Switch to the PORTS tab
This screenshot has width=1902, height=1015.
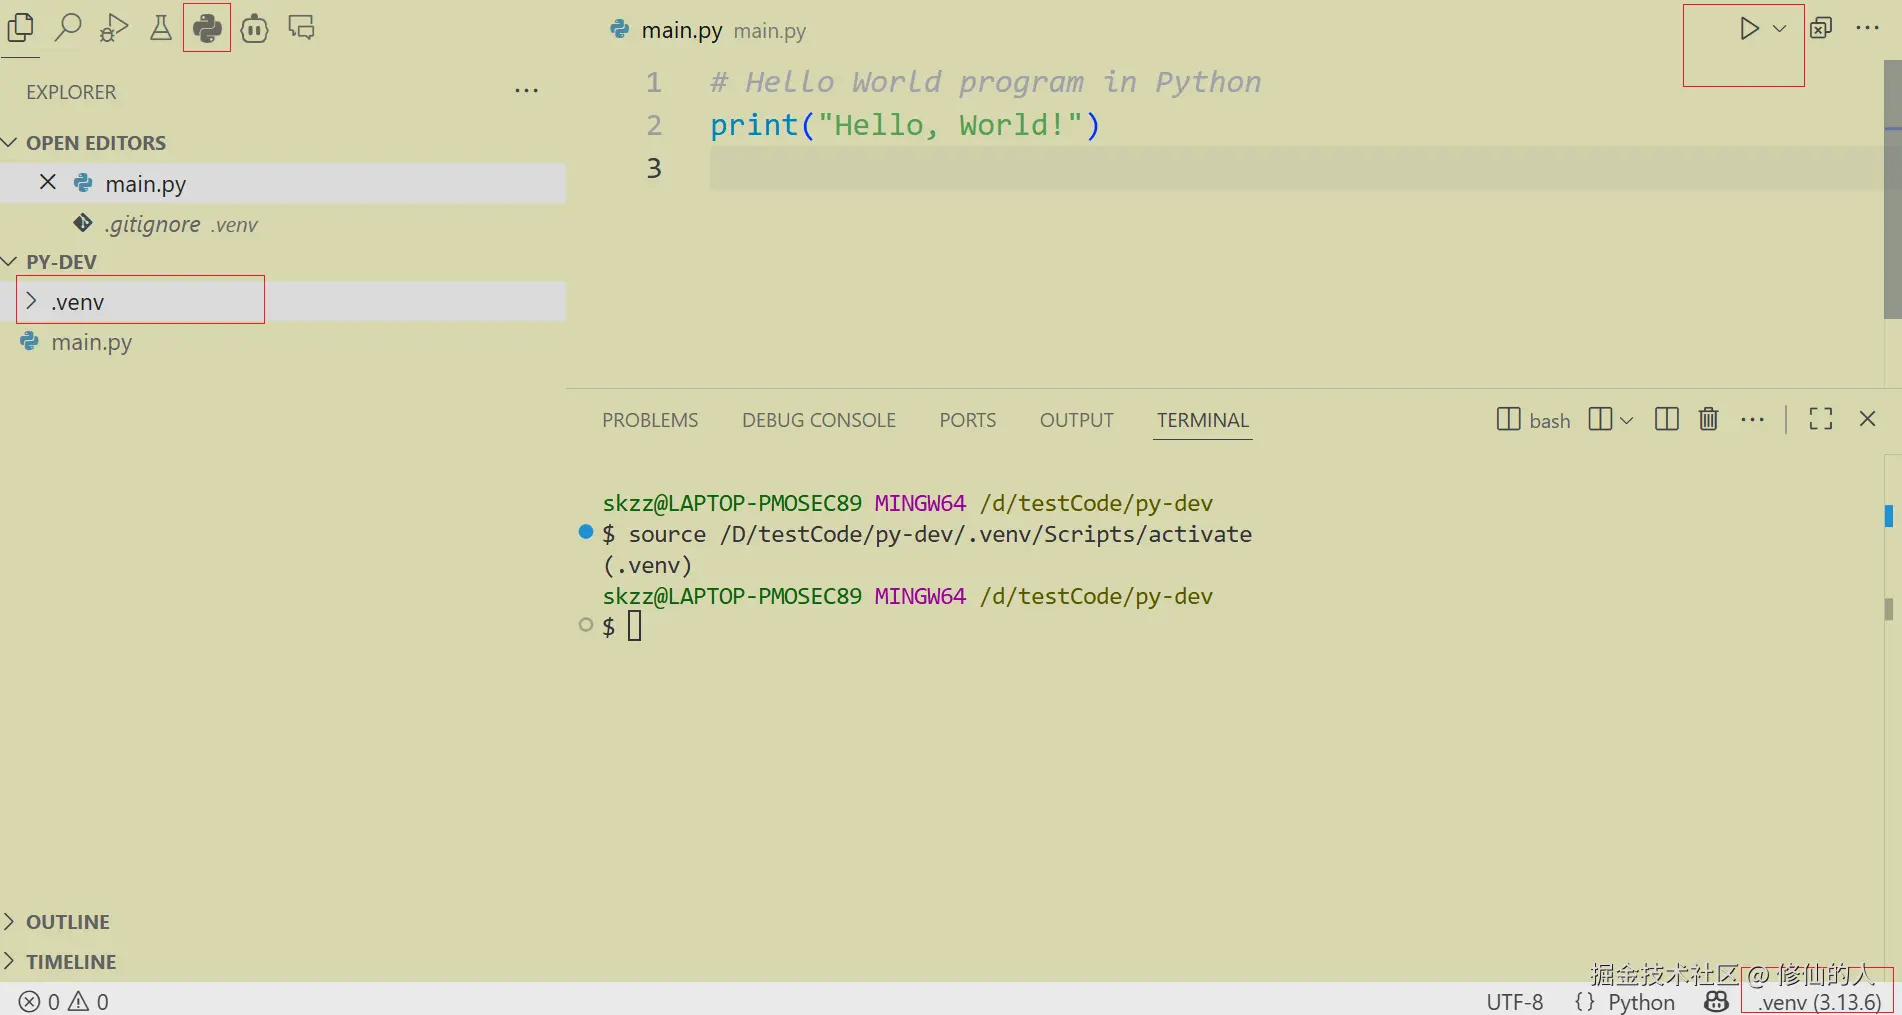tap(968, 420)
